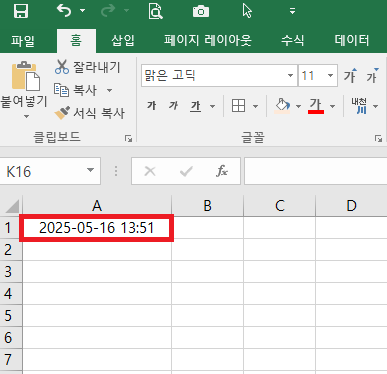Open the font name dropdown arrow
The image size is (387, 374).
pos(291,76)
